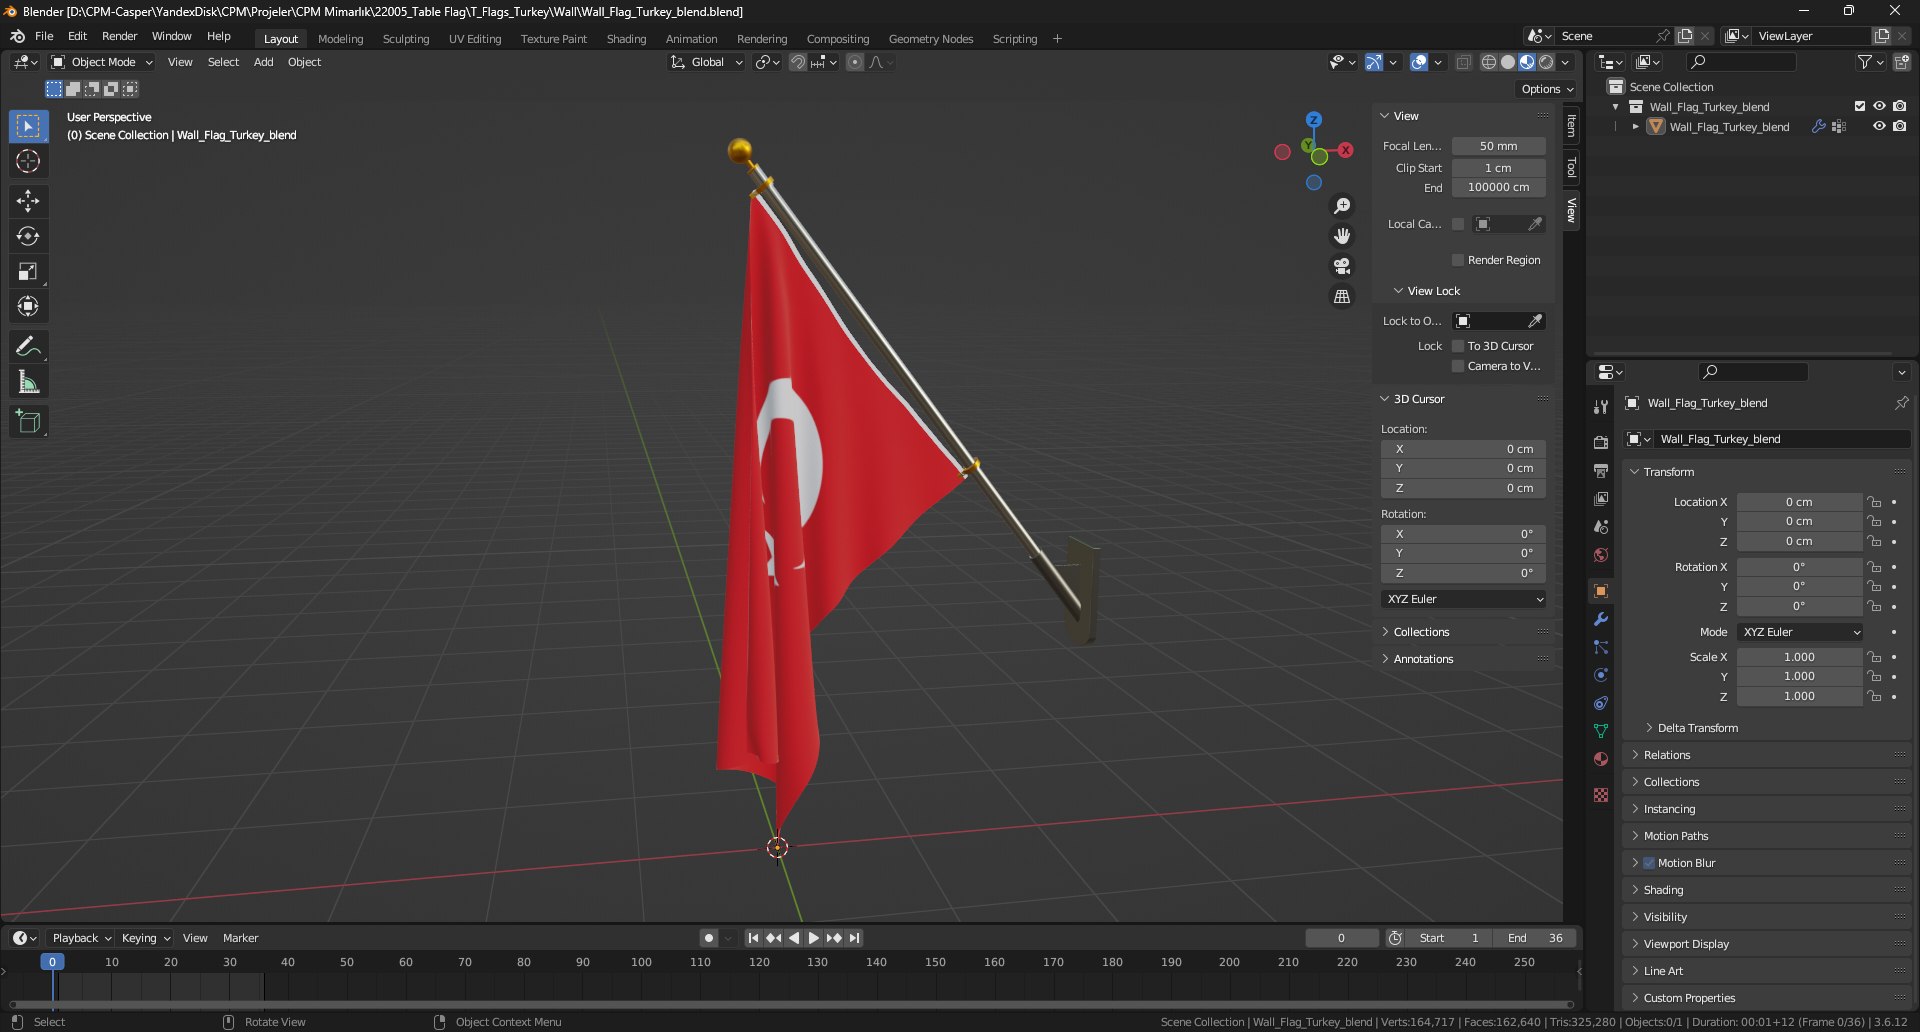
Task: Switch to the Modeling workspace tab
Action: coord(340,39)
